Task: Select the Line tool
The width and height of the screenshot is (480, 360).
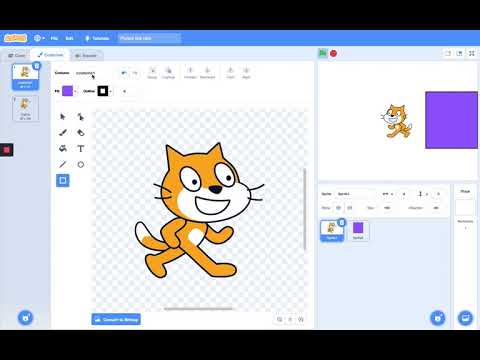Action: click(x=63, y=165)
